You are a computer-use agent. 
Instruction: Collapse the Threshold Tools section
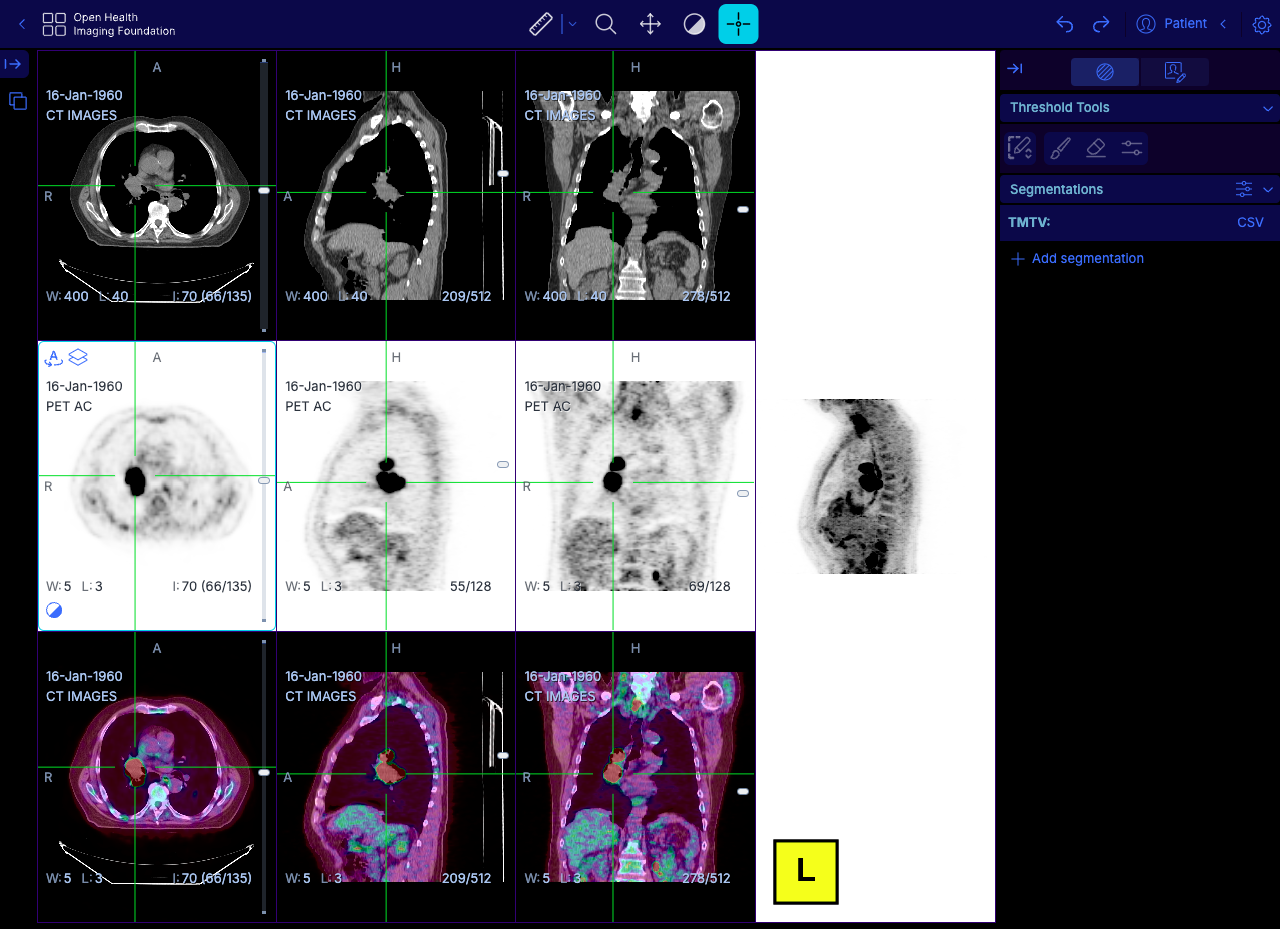point(1268,108)
